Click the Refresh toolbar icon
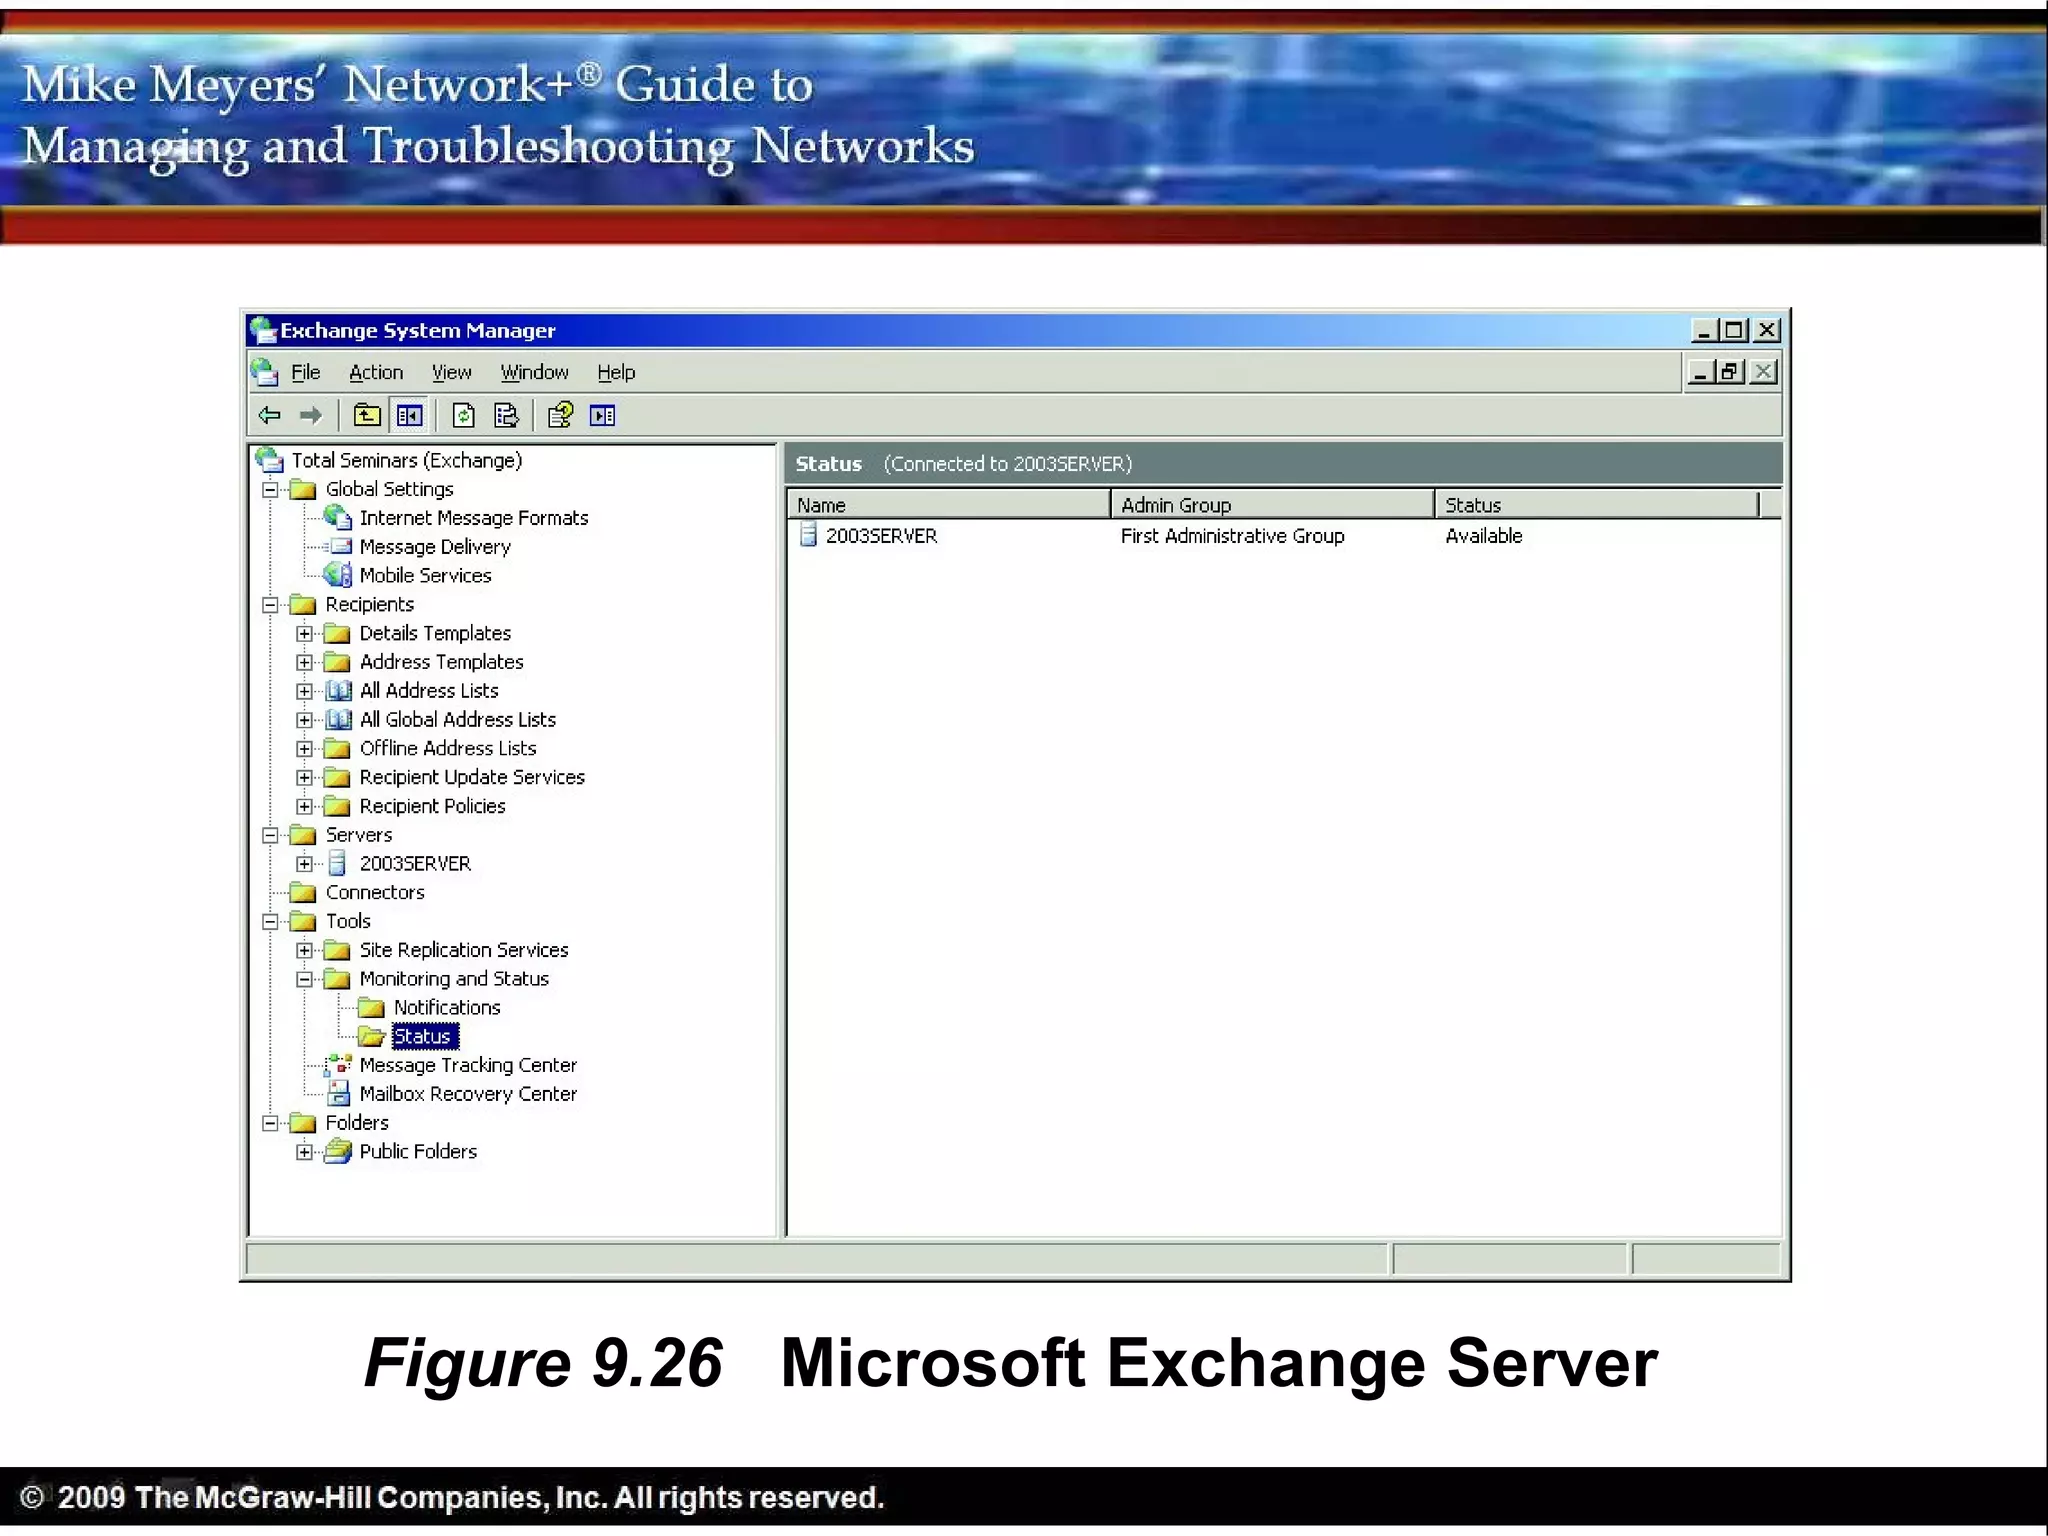This screenshot has height=1536, width=2048. pos(464,415)
